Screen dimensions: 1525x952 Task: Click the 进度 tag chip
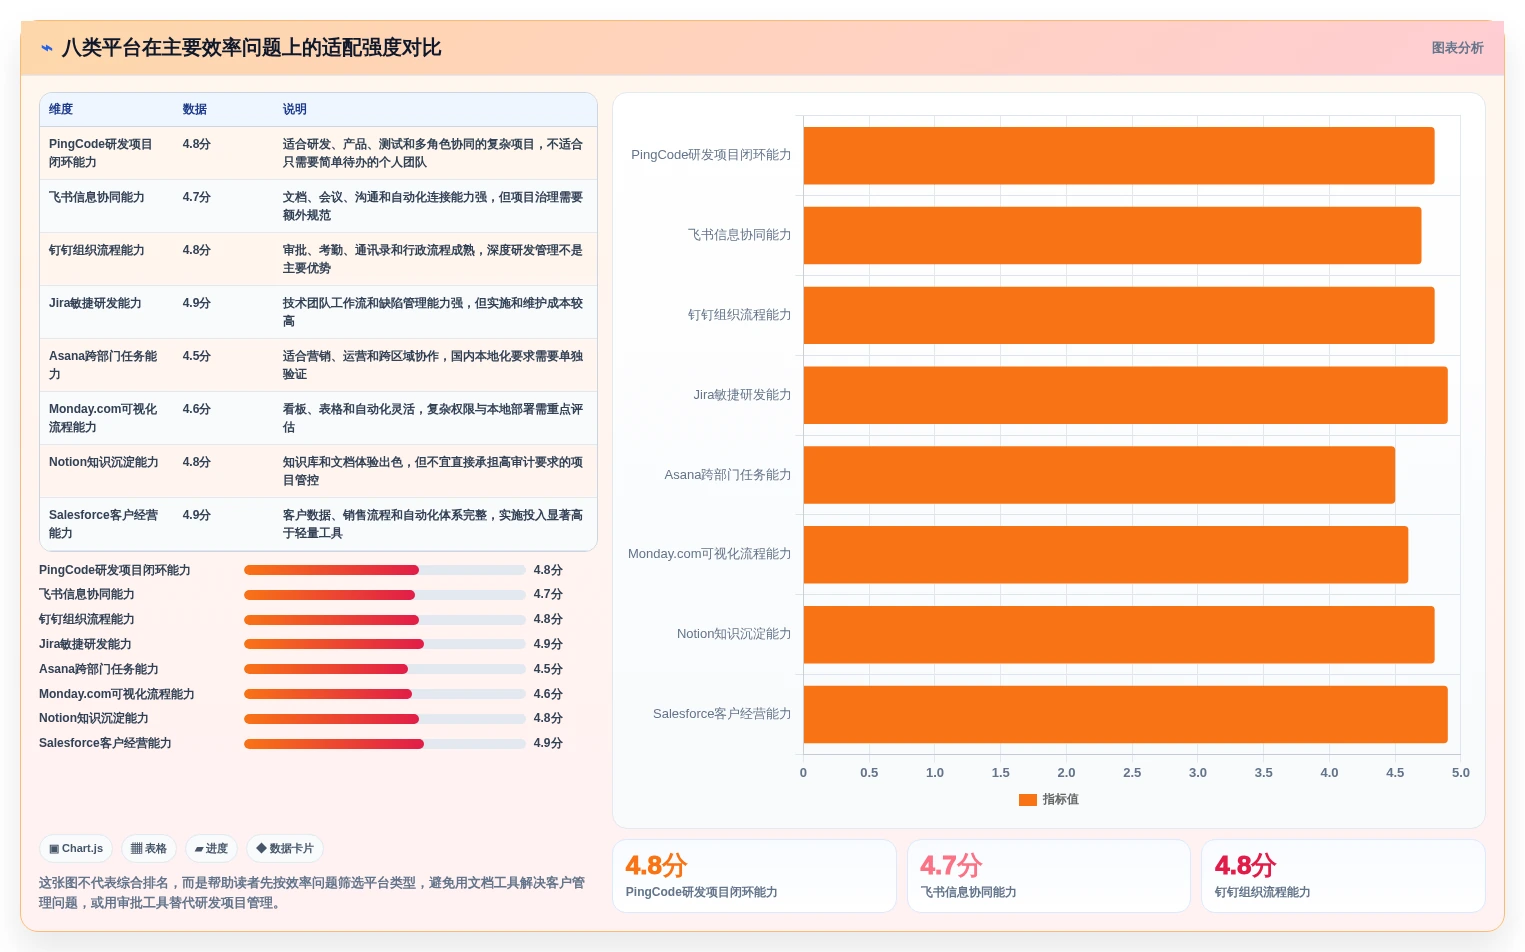[211, 848]
